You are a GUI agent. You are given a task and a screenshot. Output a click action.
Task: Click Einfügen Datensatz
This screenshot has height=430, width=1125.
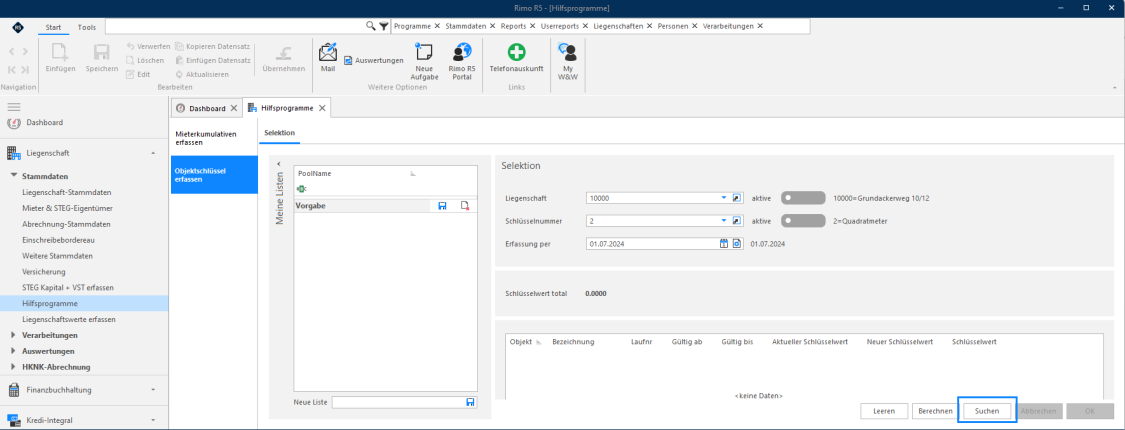(212, 60)
